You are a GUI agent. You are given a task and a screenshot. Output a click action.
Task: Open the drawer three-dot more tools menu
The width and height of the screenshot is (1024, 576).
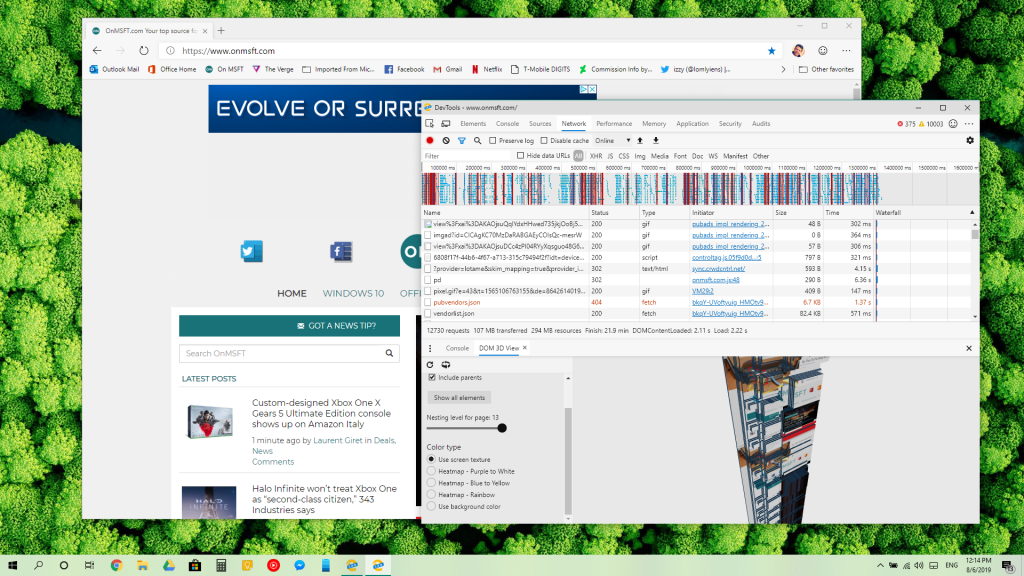[430, 348]
